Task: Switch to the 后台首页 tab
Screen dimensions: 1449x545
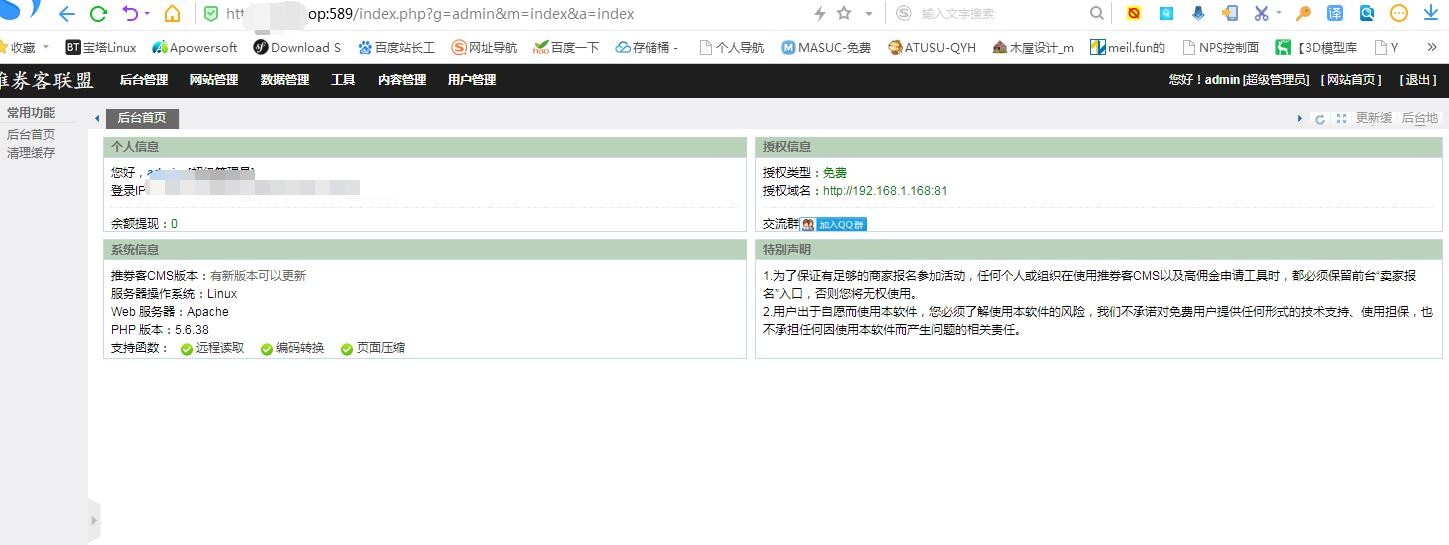Action: 142,118
